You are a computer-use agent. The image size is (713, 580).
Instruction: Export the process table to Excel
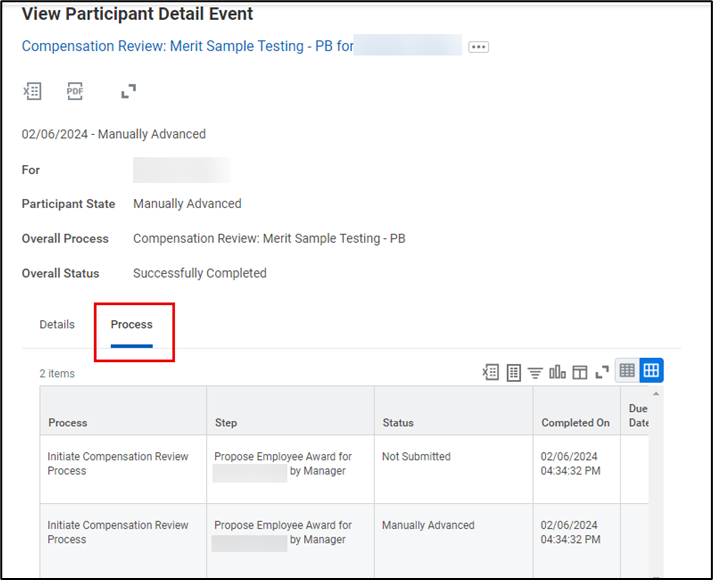(x=490, y=372)
